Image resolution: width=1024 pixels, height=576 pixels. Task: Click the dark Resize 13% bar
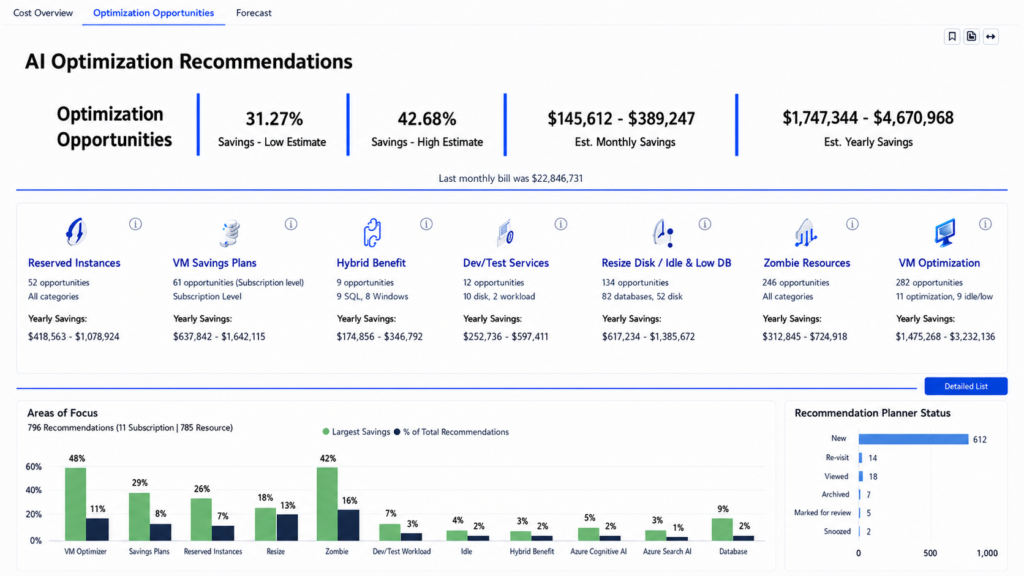(x=287, y=527)
